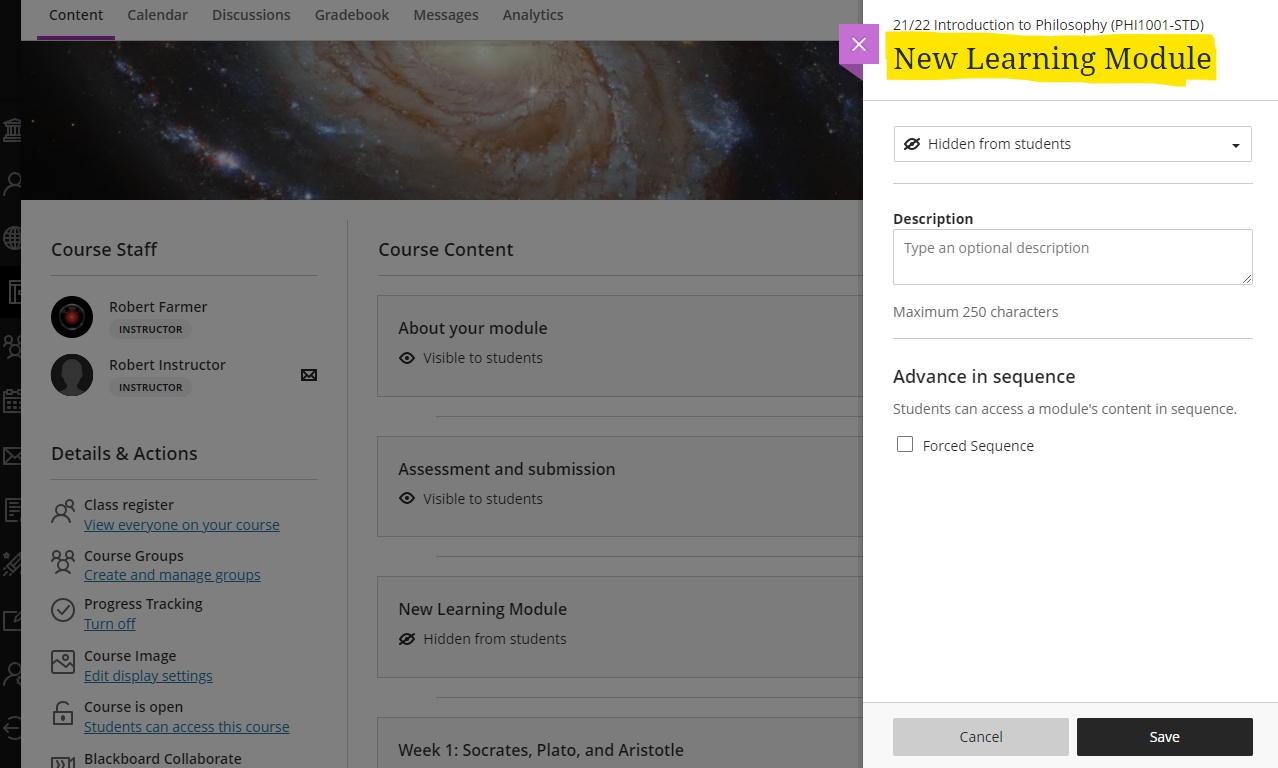Viewport: 1278px width, 768px height.
Task: Click the institution building icon in the sidebar
Action: 12,130
